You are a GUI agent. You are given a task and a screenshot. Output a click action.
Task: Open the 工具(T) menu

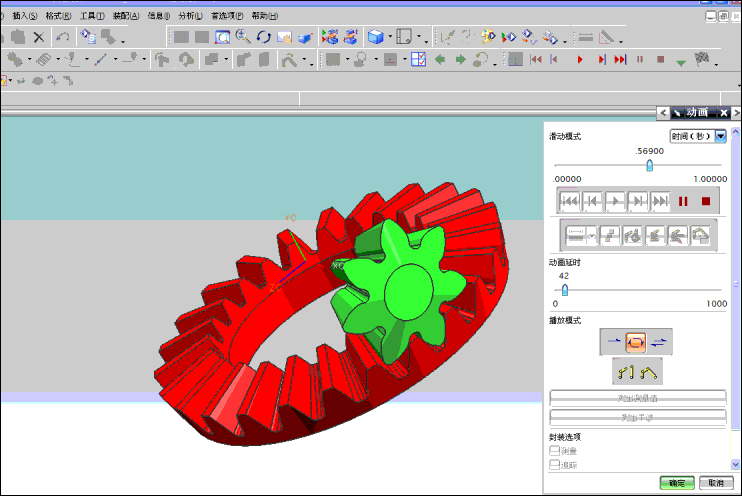click(92, 16)
